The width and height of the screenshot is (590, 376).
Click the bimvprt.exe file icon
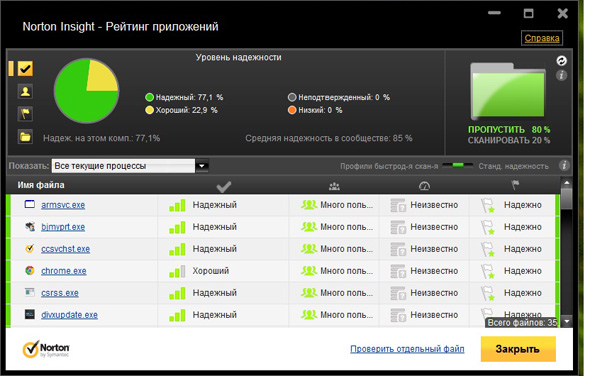[x=30, y=227]
